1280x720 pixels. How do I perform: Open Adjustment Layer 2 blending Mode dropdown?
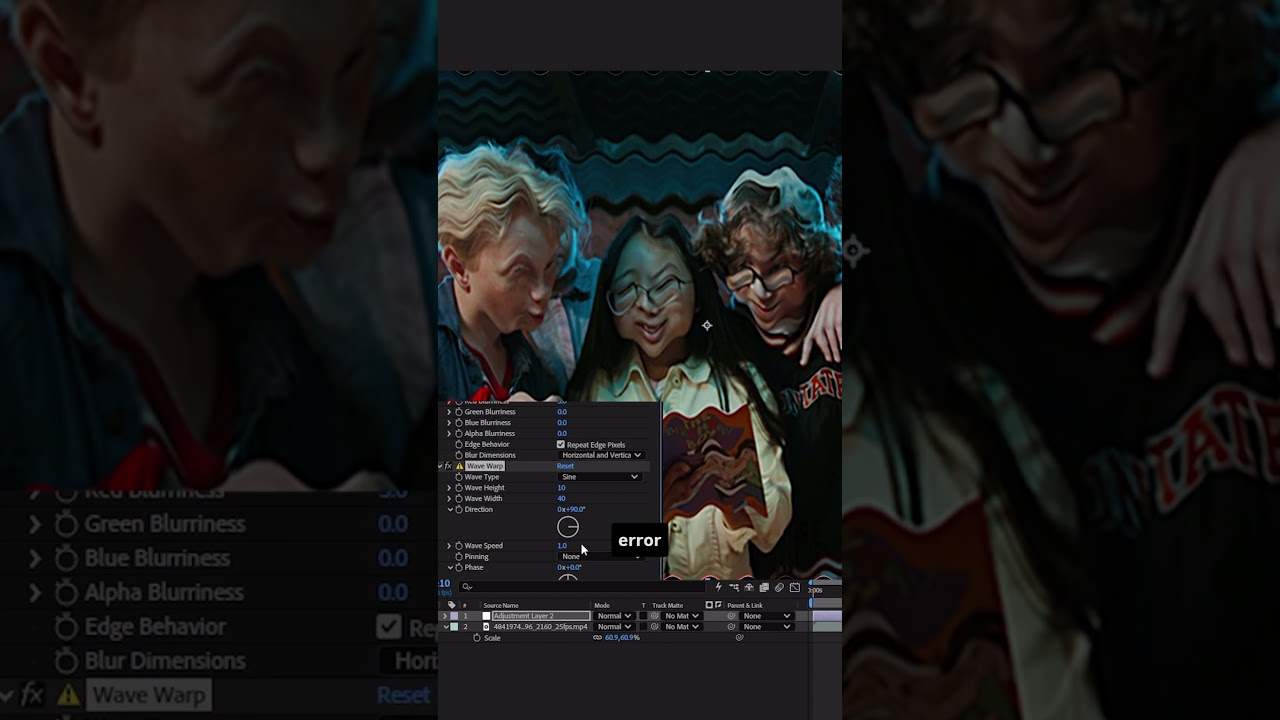(614, 616)
